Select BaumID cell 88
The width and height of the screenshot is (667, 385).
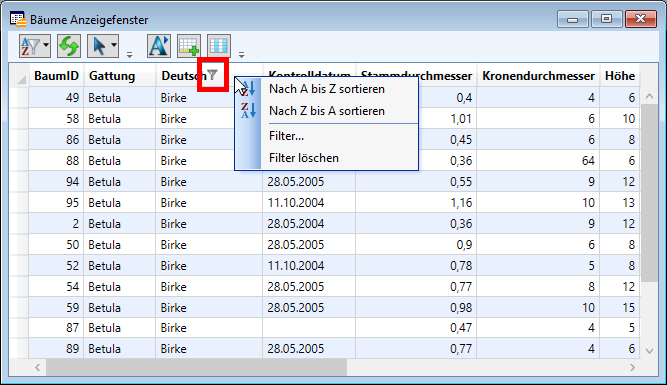[x=56, y=161]
